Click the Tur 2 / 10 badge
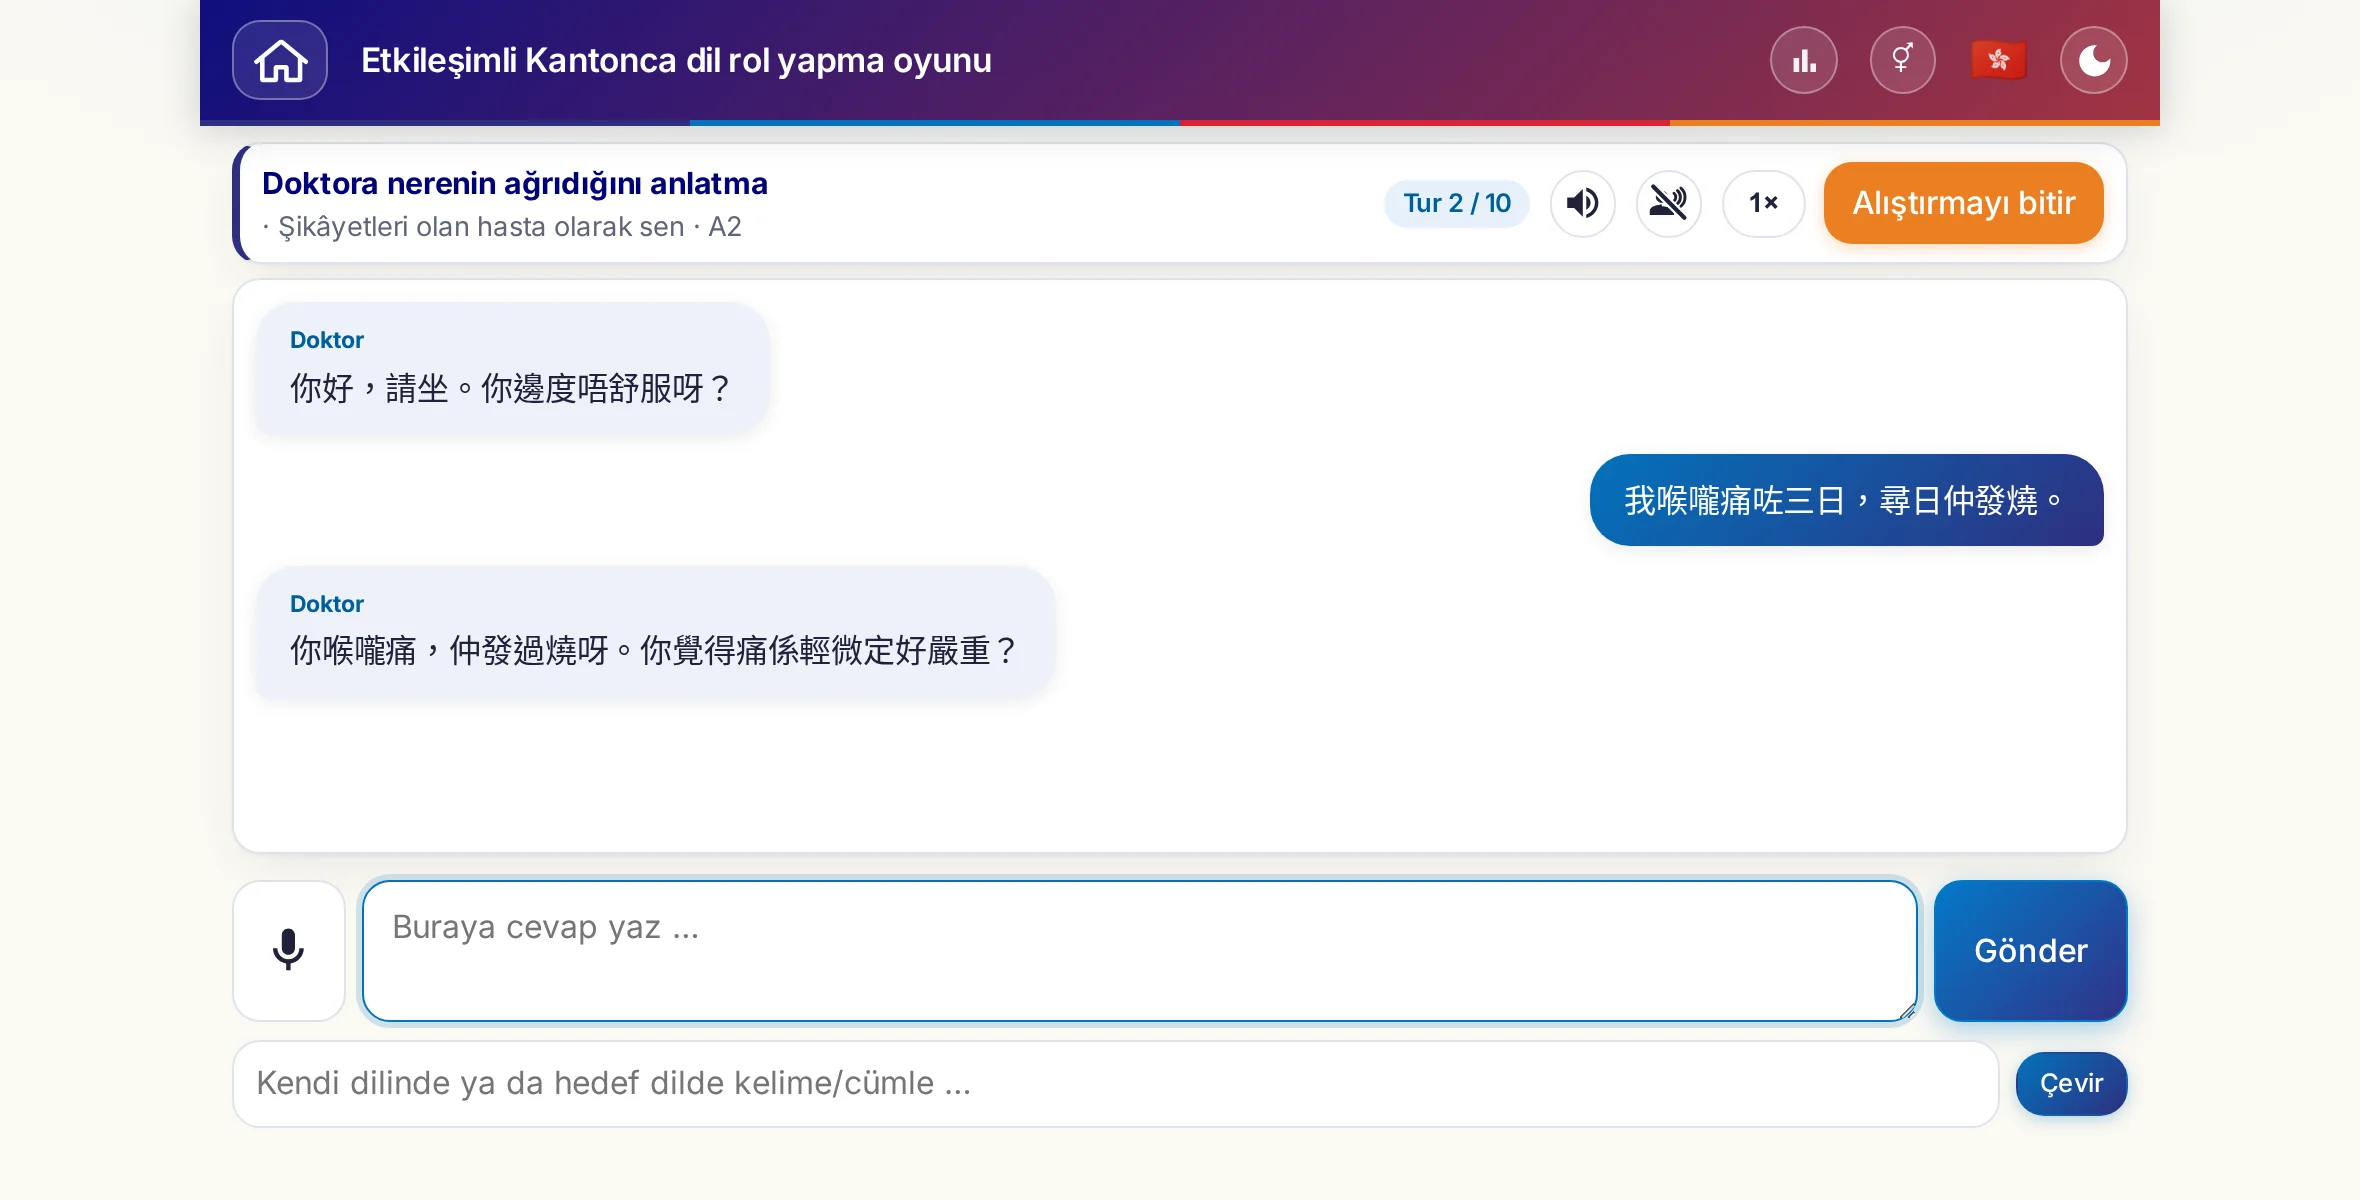This screenshot has width=2360, height=1200. [1457, 203]
